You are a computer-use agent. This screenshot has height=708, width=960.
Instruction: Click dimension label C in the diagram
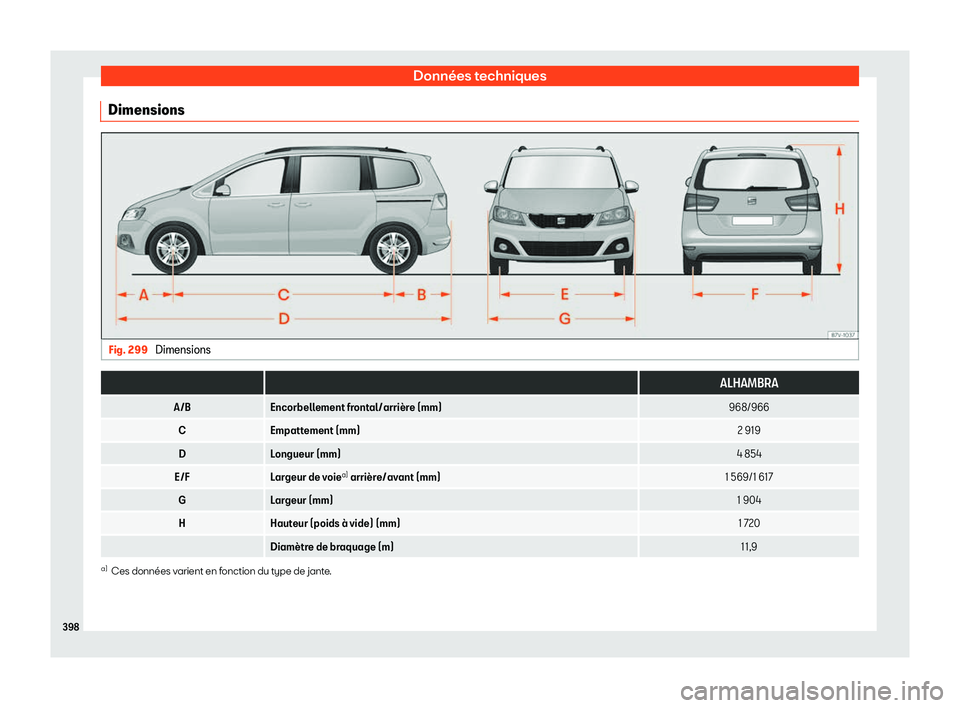(283, 295)
